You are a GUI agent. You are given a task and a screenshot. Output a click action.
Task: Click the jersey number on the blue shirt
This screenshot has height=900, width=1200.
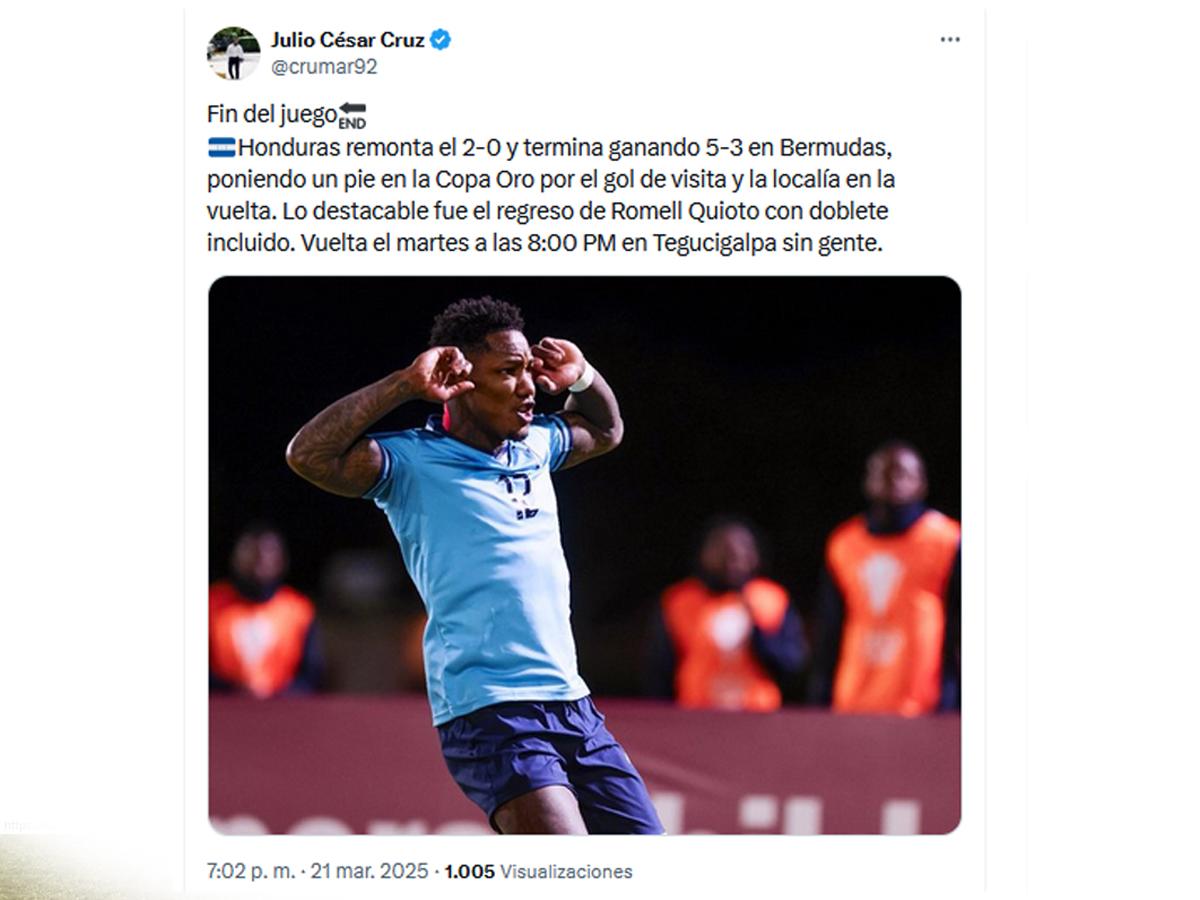pos(519,492)
